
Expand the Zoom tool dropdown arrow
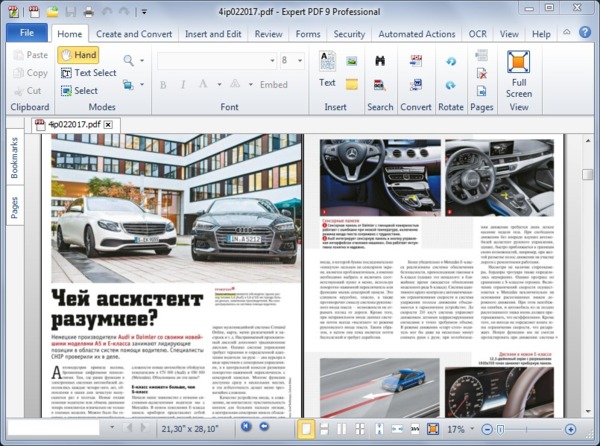click(142, 60)
